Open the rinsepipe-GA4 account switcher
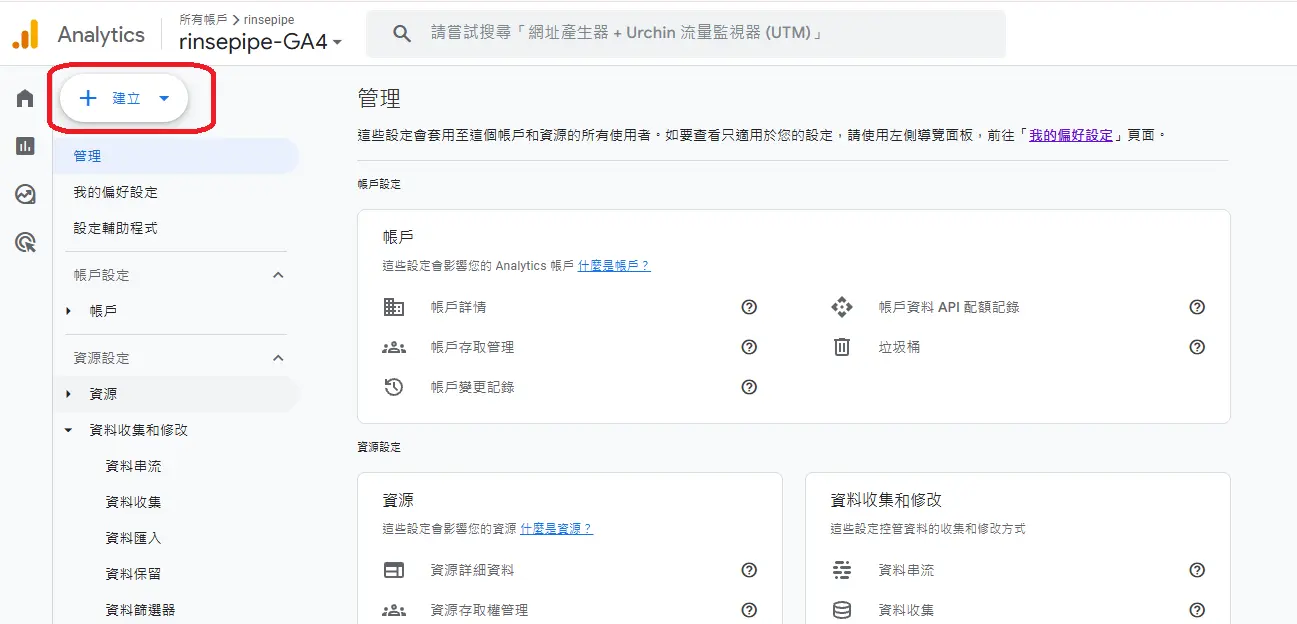The image size is (1297, 624). 257,44
